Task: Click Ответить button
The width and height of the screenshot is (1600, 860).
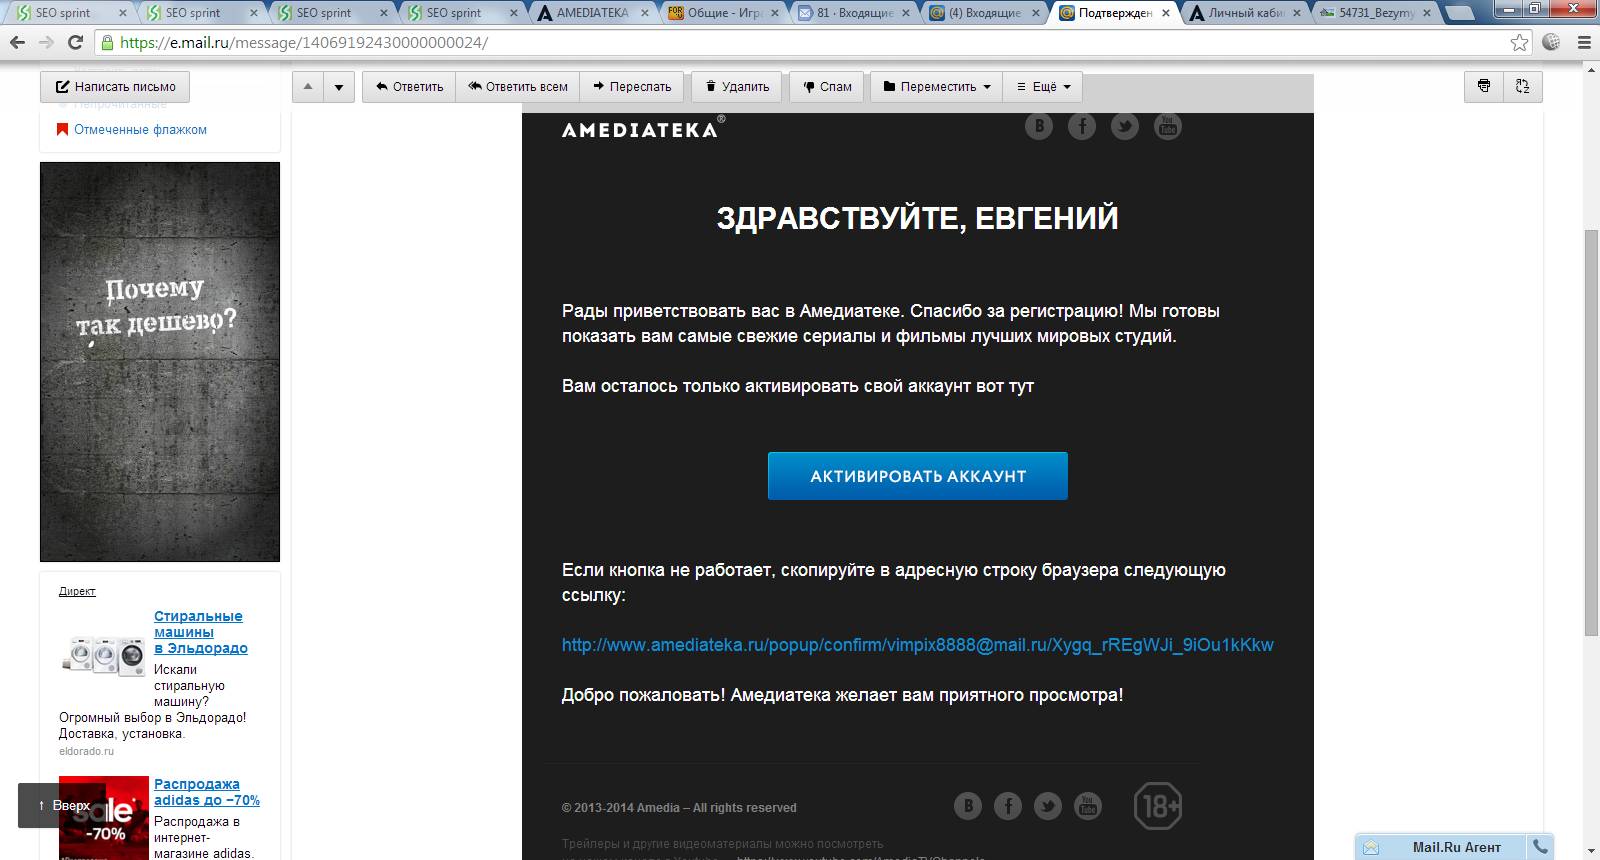Action: (x=409, y=87)
